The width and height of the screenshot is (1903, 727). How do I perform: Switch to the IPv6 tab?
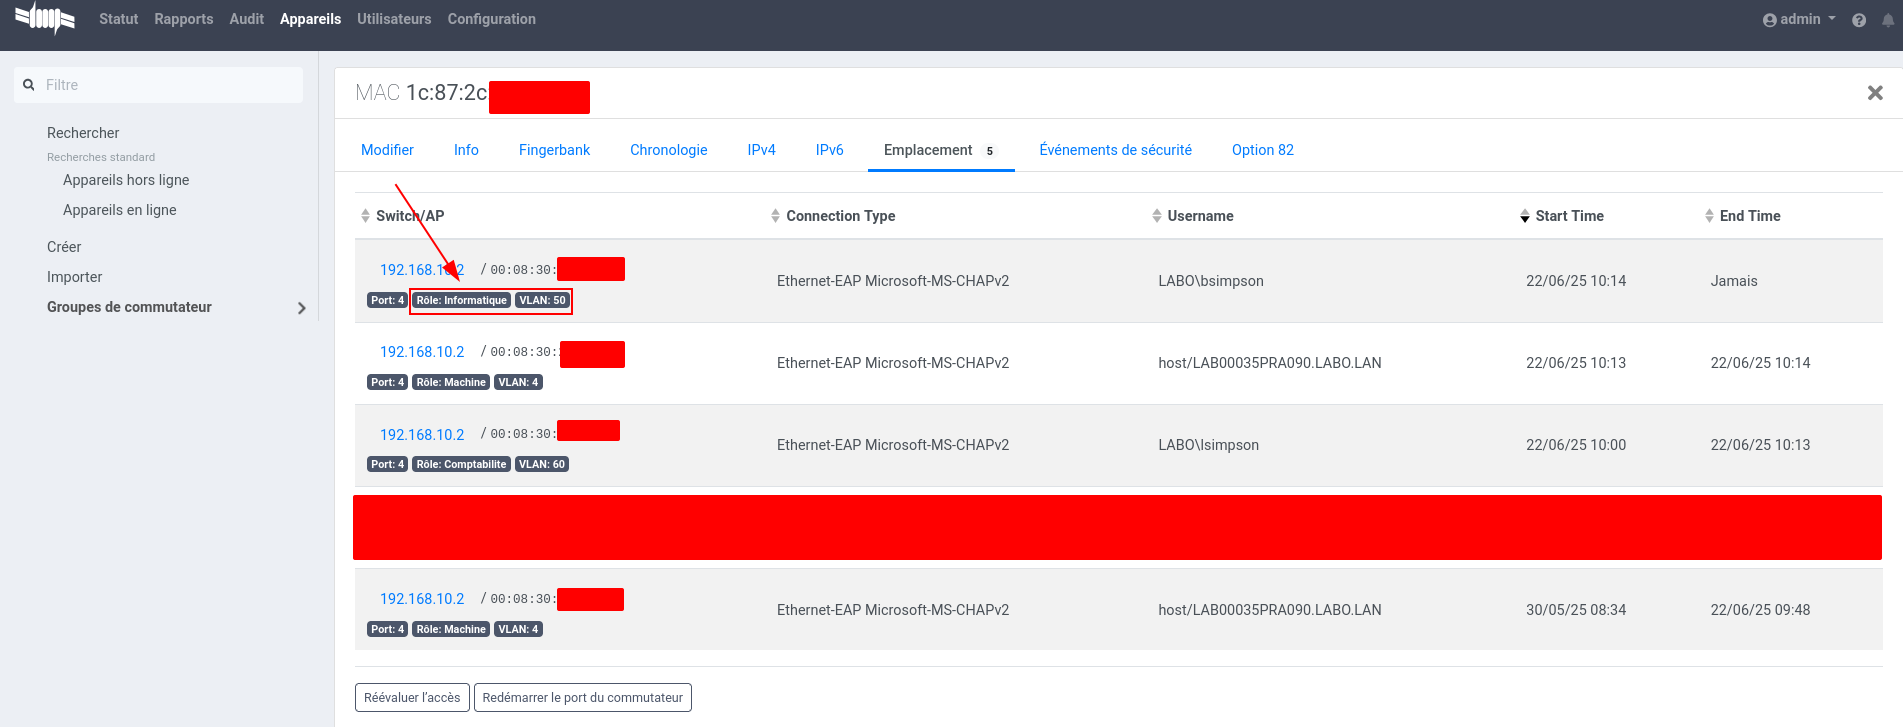click(829, 150)
